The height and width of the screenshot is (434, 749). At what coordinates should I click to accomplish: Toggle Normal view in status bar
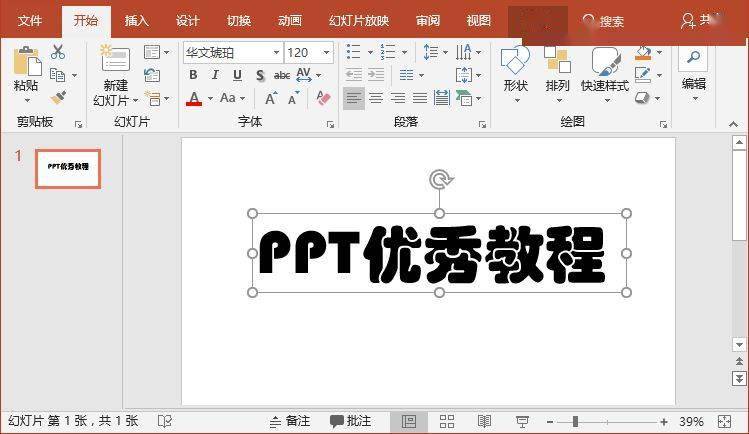click(x=409, y=421)
